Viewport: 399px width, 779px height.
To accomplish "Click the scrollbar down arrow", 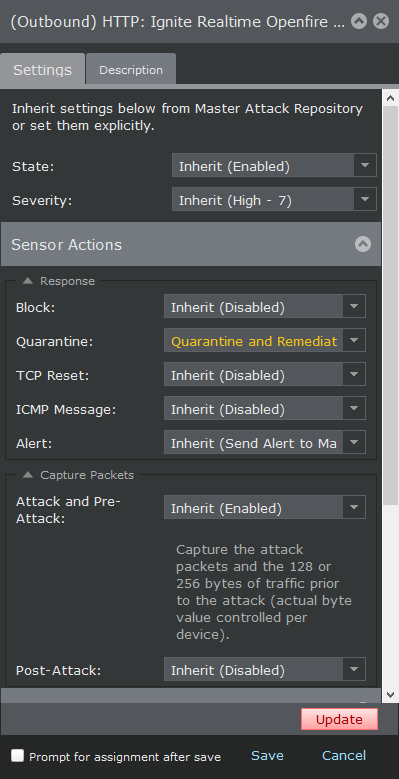I will point(390,695).
